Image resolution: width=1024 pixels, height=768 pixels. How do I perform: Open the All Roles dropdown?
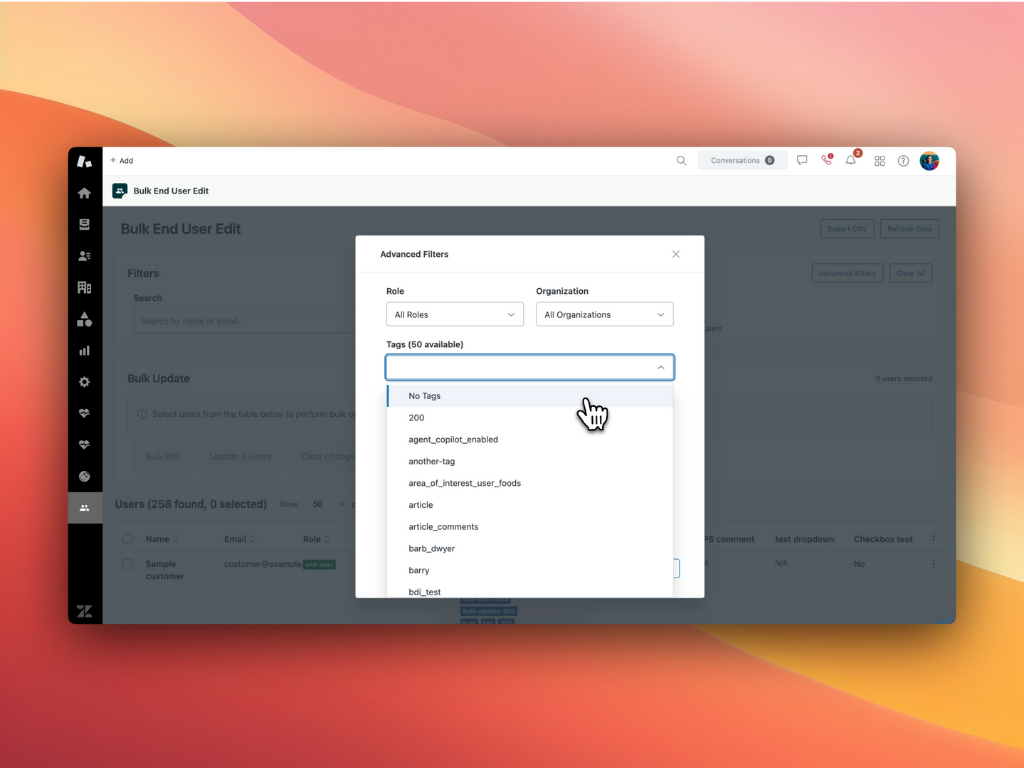pos(454,313)
